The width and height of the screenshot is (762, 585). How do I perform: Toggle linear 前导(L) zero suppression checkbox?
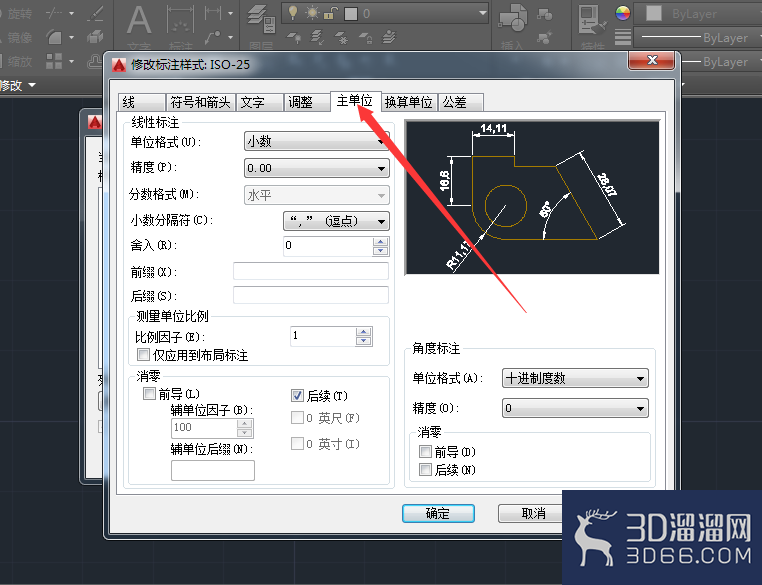(x=149, y=394)
